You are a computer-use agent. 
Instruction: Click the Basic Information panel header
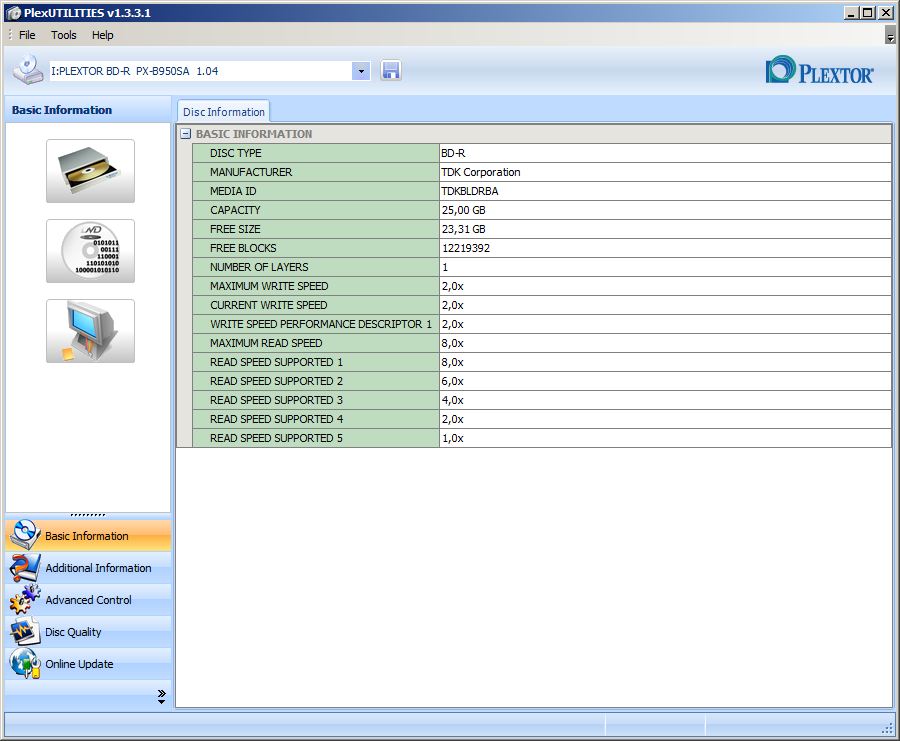pos(88,110)
